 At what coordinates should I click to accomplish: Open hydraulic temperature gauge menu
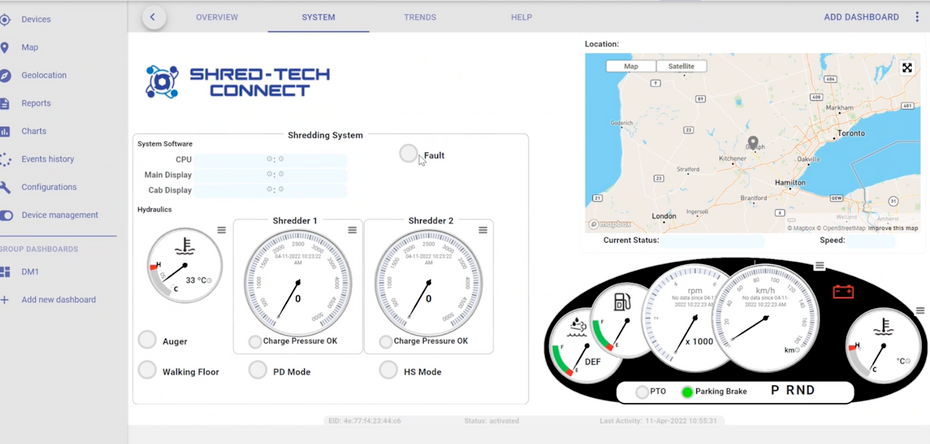tap(221, 230)
